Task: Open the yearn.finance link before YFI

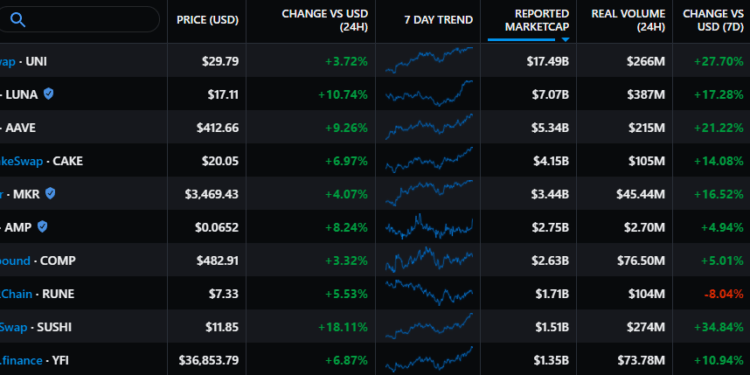Action: 22,360
